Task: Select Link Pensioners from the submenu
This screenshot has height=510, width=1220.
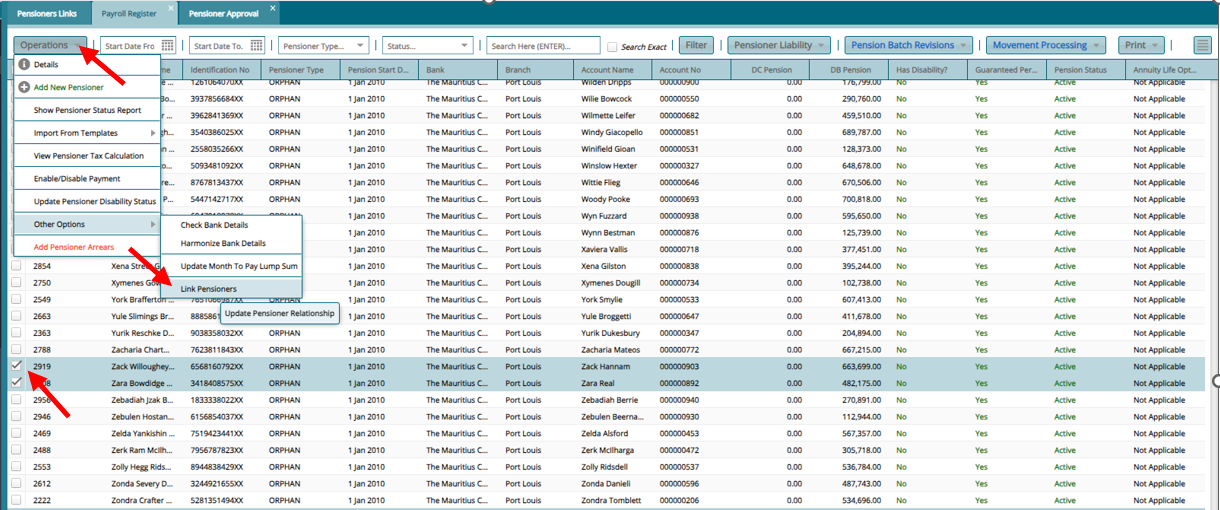Action: 209,288
